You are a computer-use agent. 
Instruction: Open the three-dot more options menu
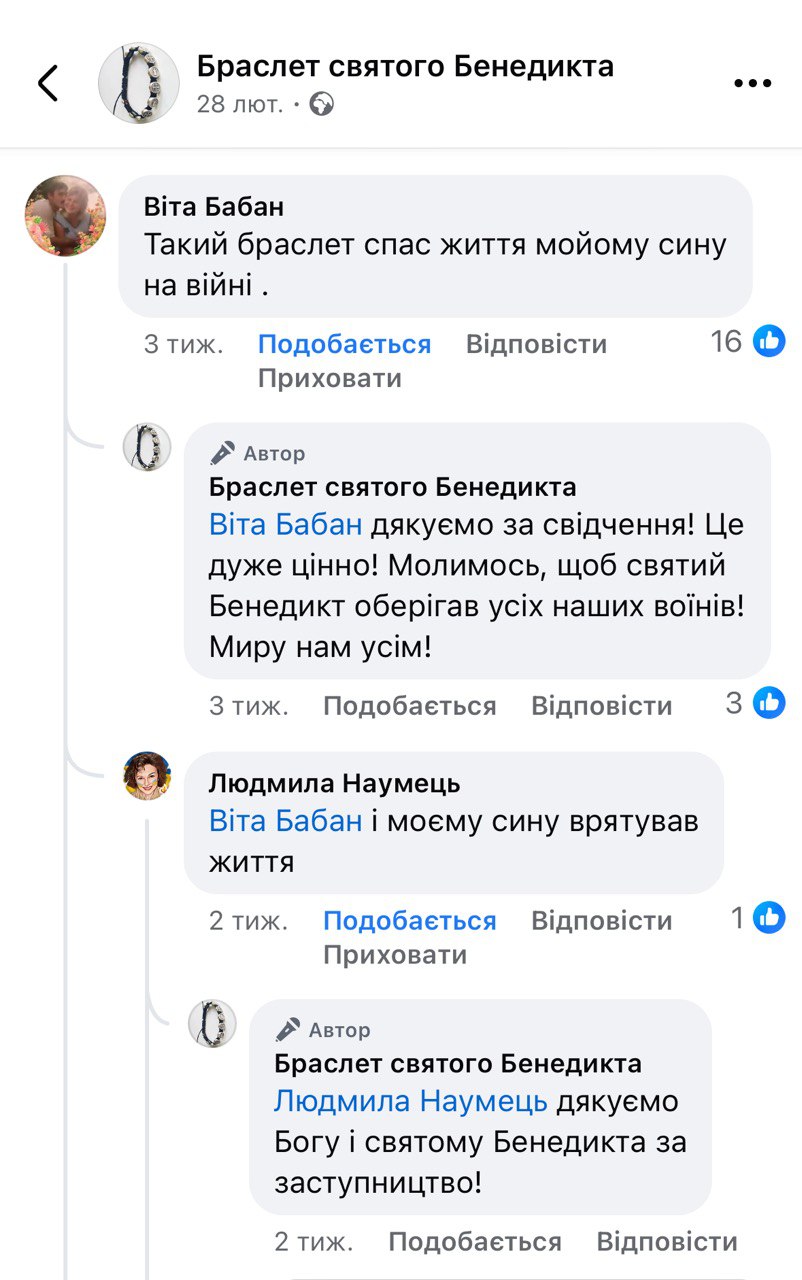pos(752,84)
